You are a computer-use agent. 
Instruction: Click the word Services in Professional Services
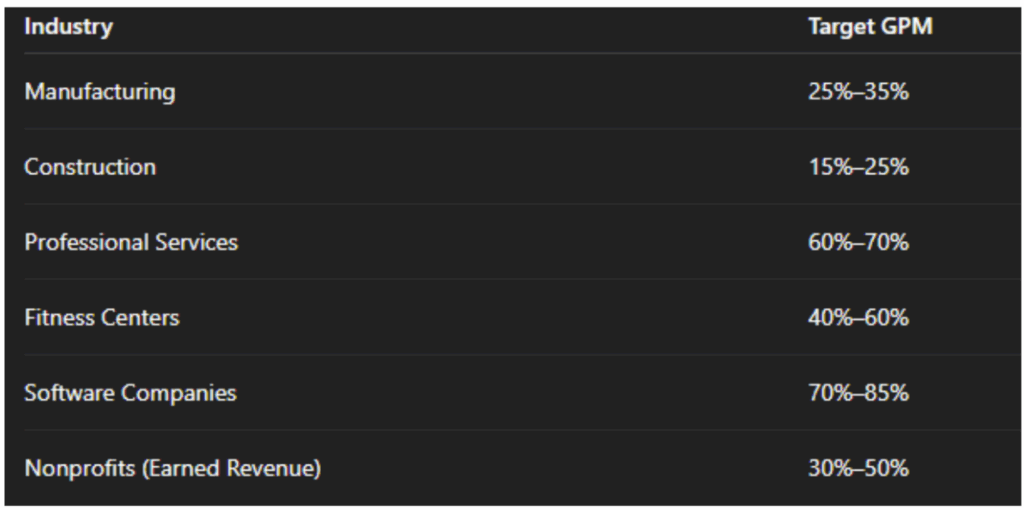tap(197, 243)
